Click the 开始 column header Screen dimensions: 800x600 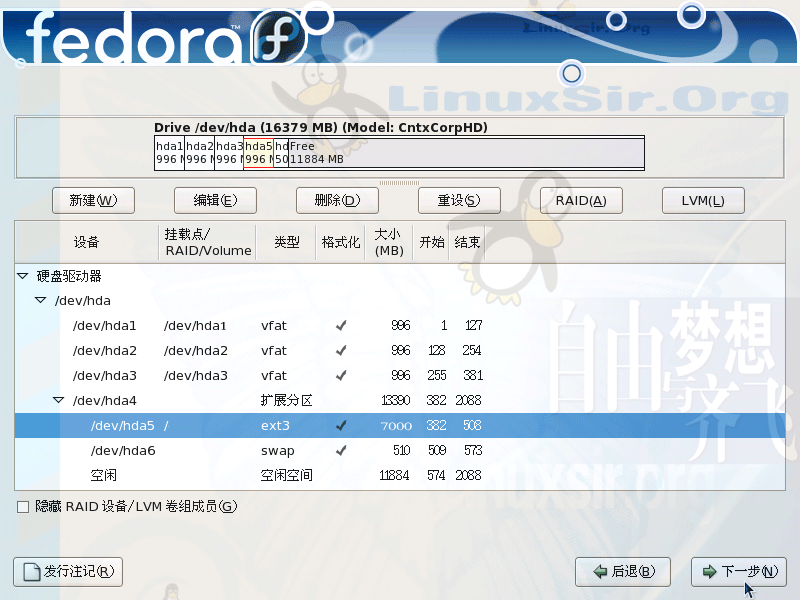pyautogui.click(x=432, y=242)
